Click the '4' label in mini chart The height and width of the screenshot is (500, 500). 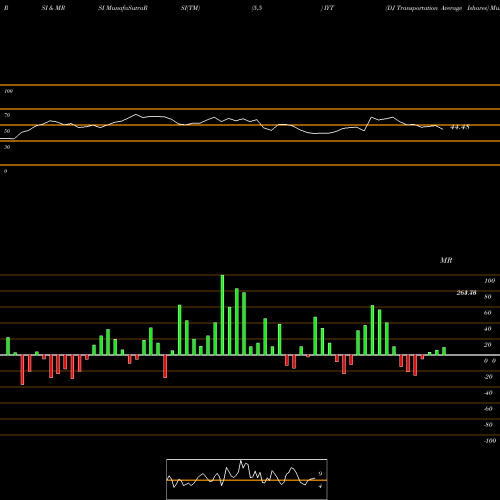pyautogui.click(x=320, y=486)
